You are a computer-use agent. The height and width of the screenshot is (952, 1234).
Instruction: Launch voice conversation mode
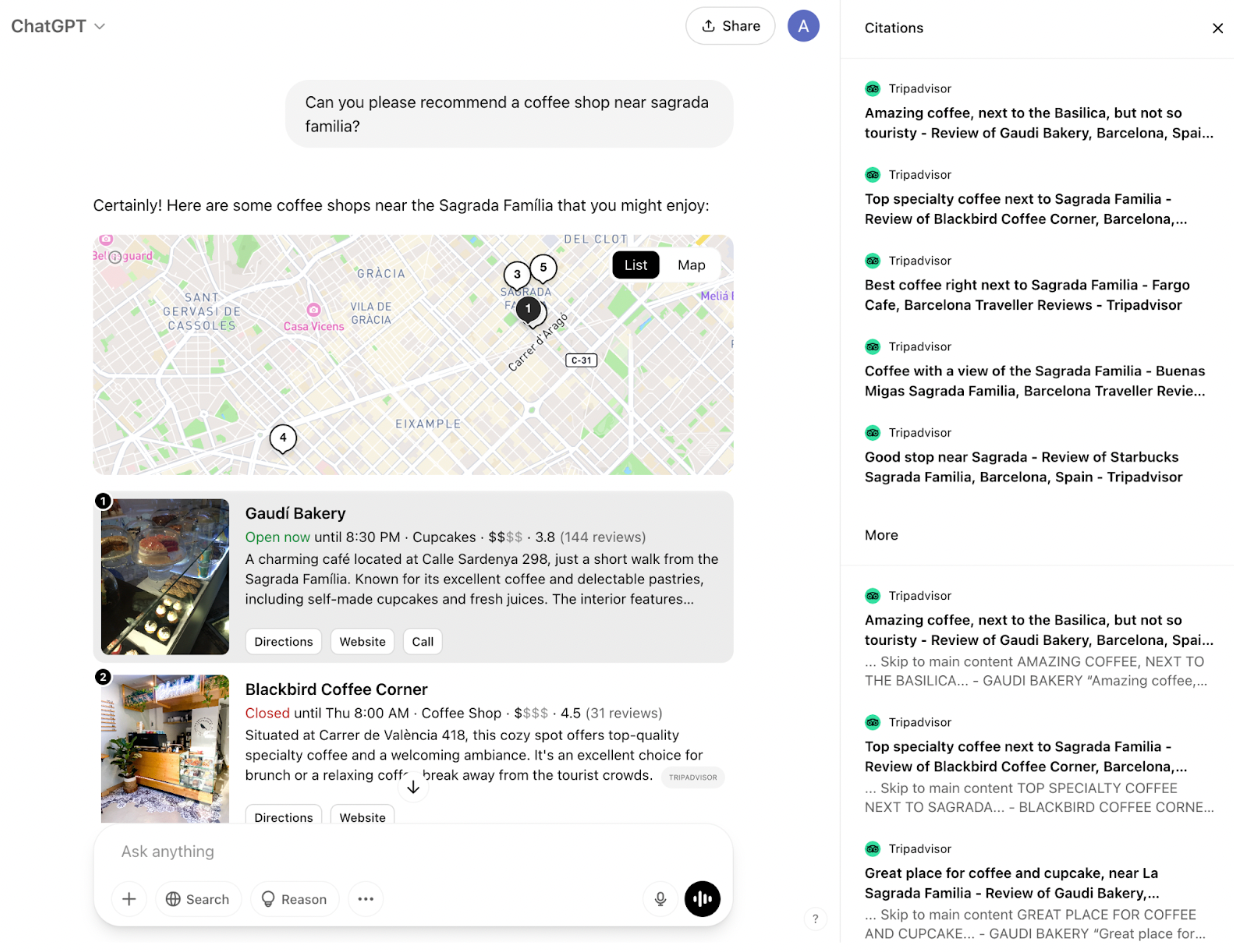pyautogui.click(x=702, y=899)
